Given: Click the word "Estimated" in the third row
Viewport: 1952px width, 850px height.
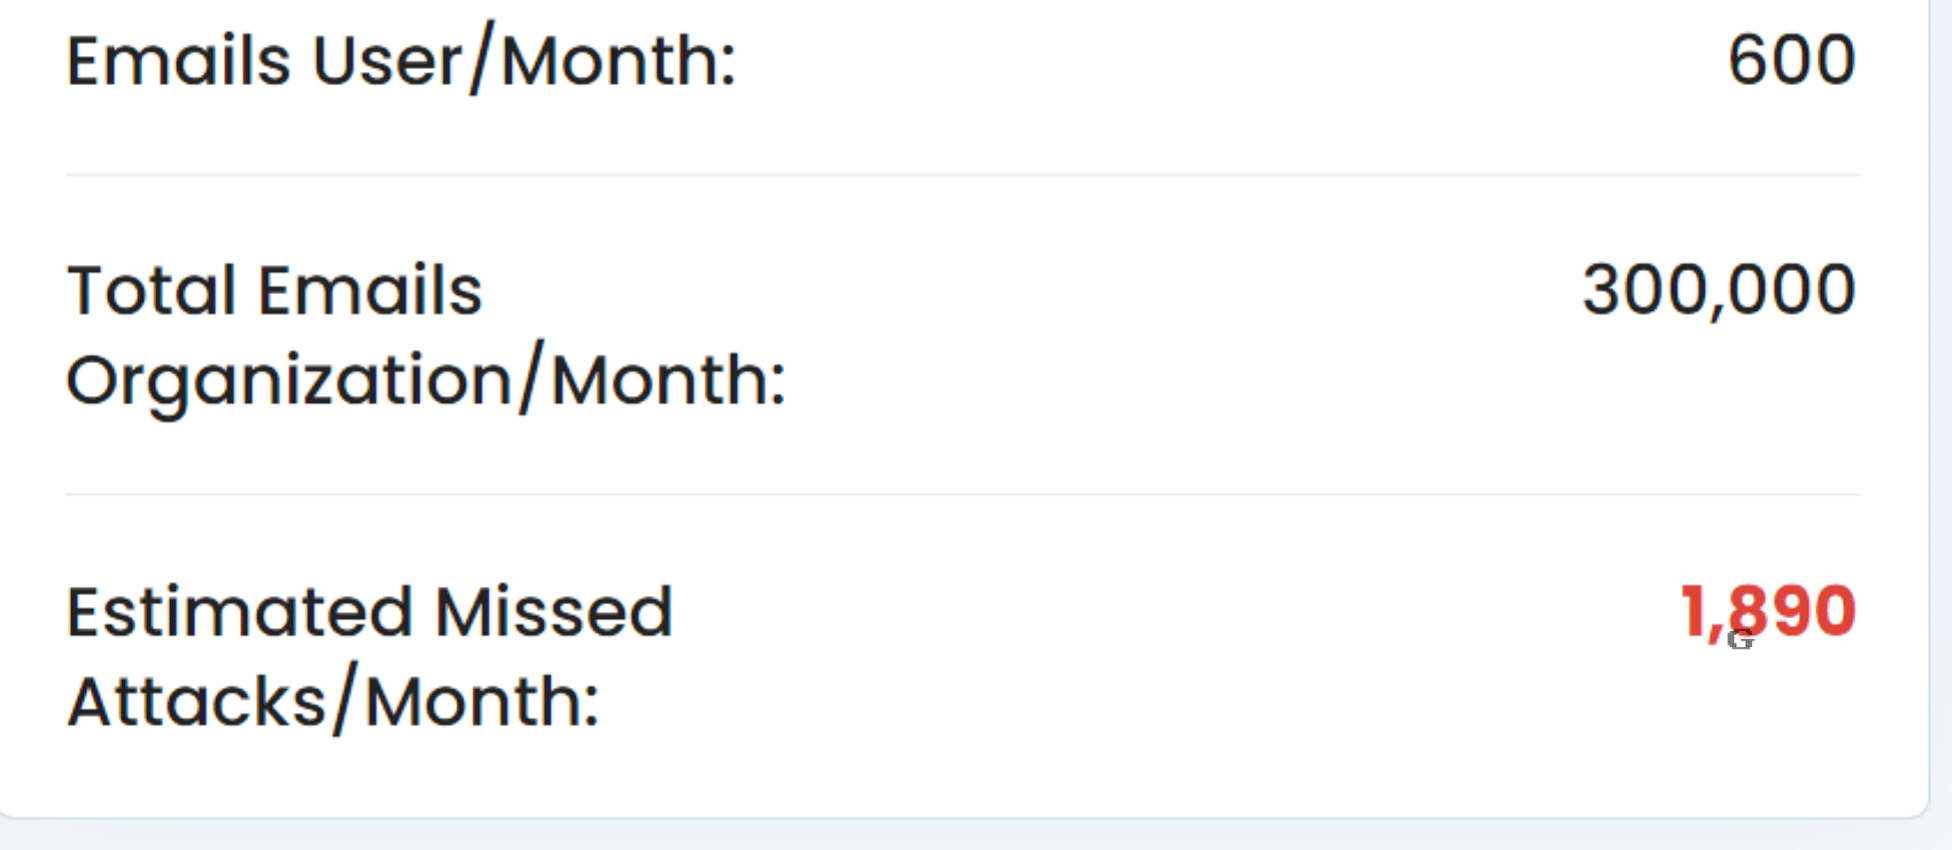Looking at the screenshot, I should click(x=239, y=612).
